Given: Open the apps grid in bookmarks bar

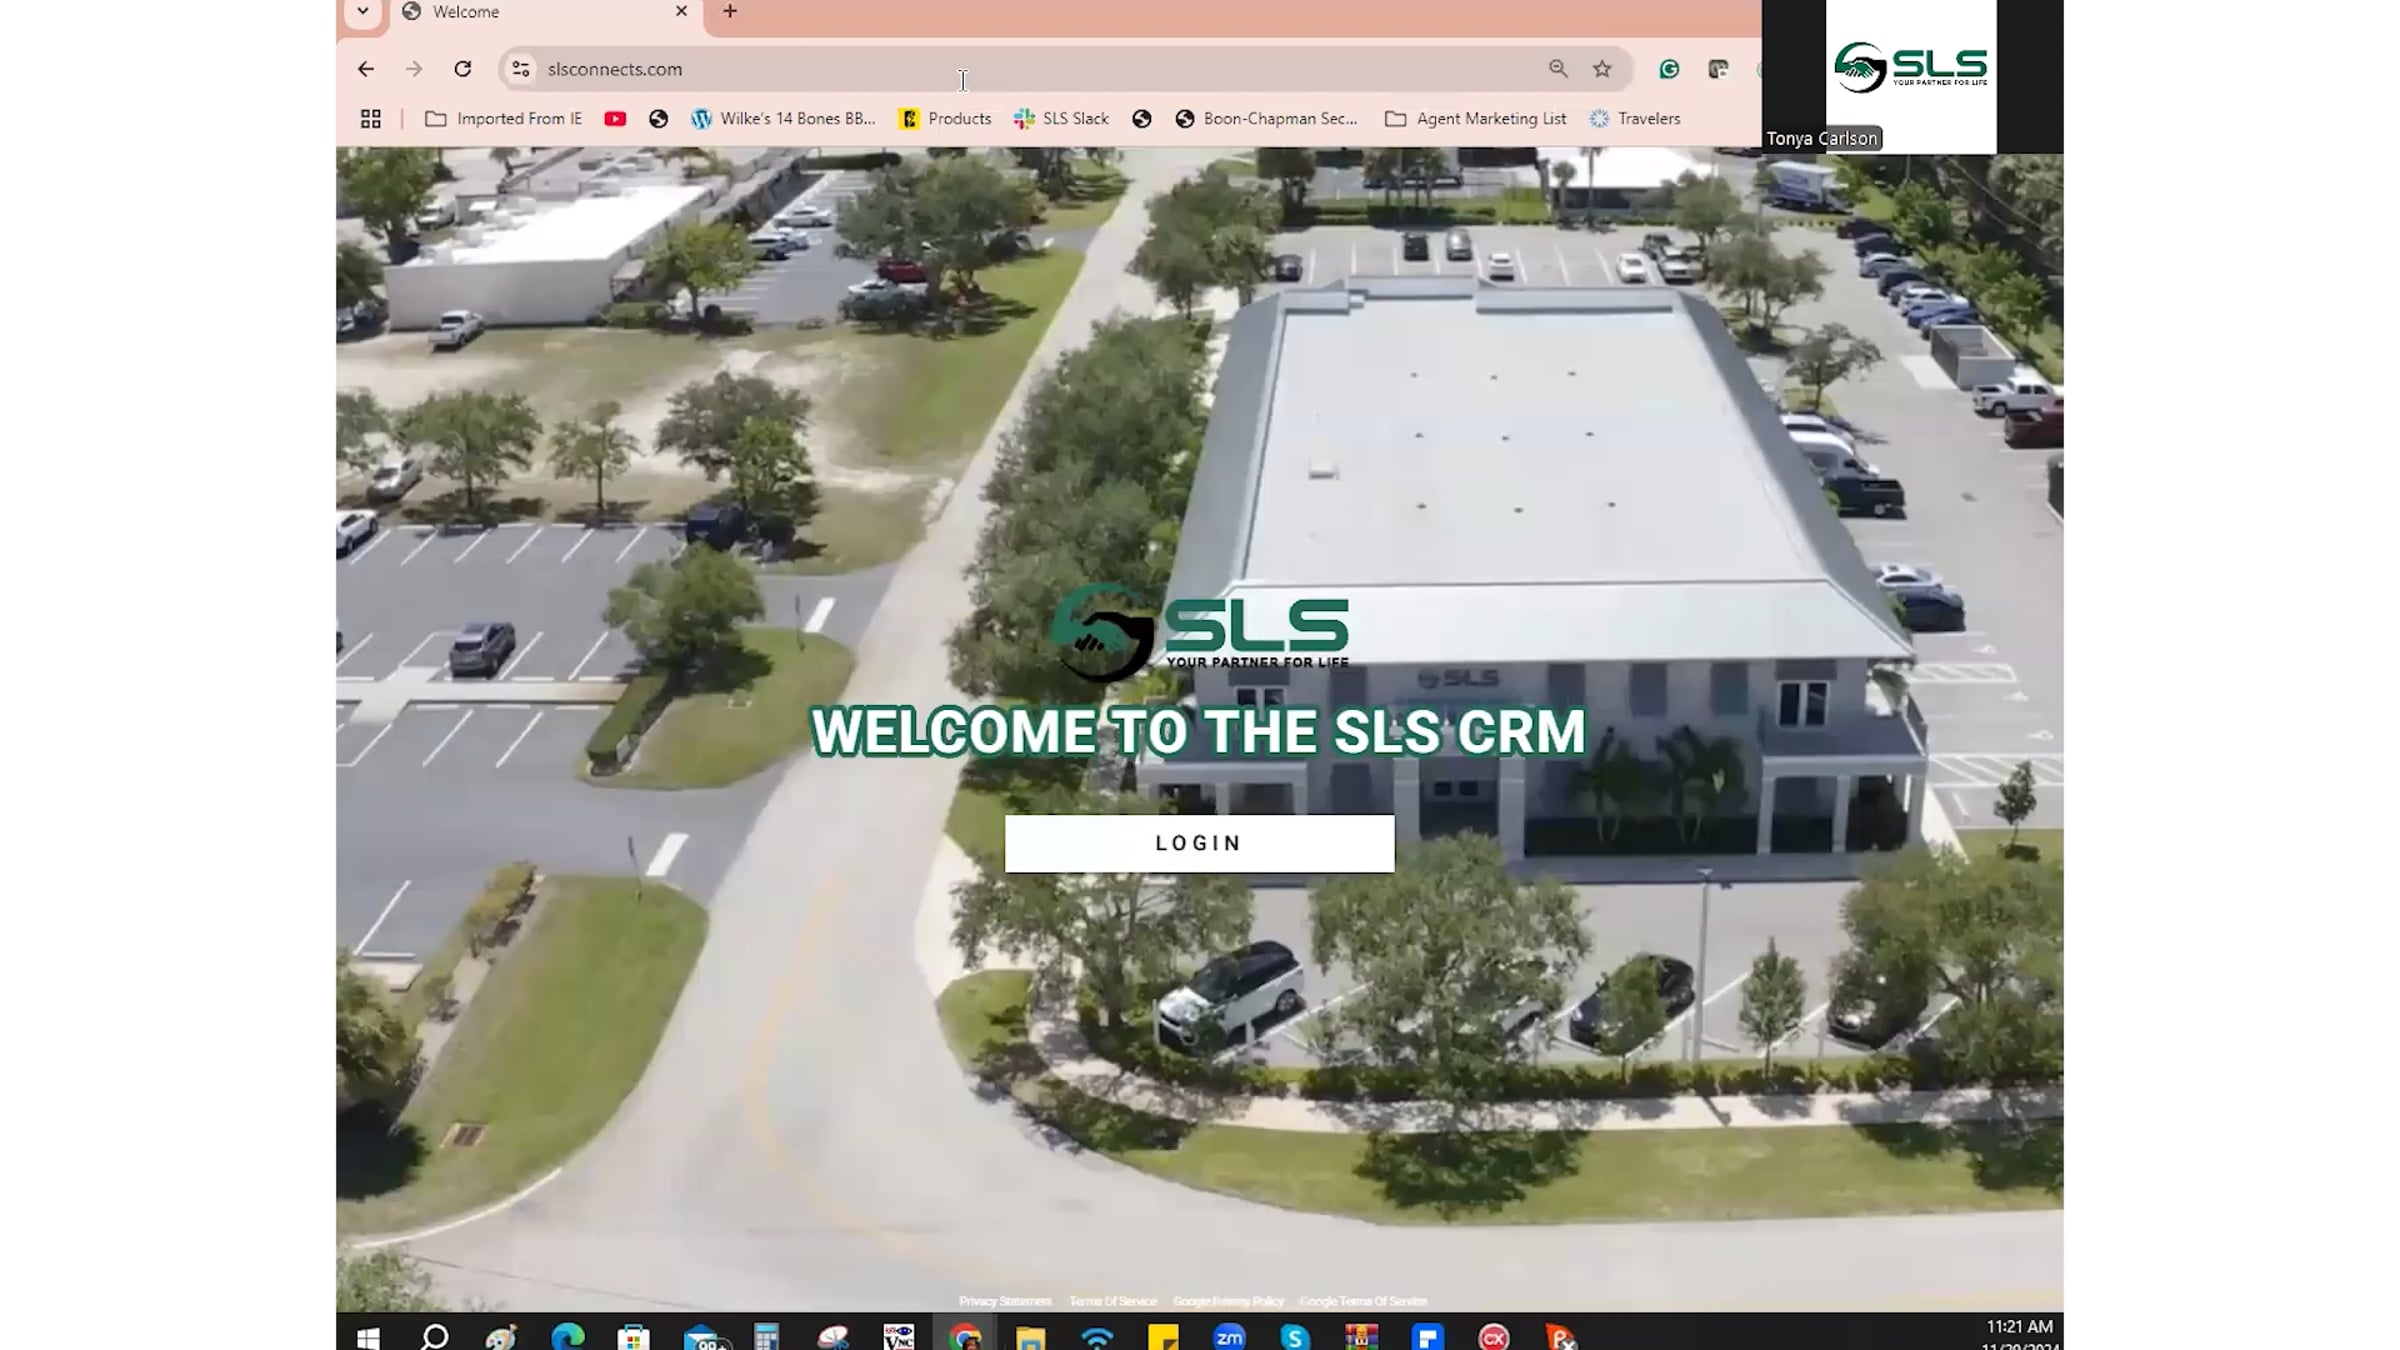Looking at the screenshot, I should tap(371, 119).
